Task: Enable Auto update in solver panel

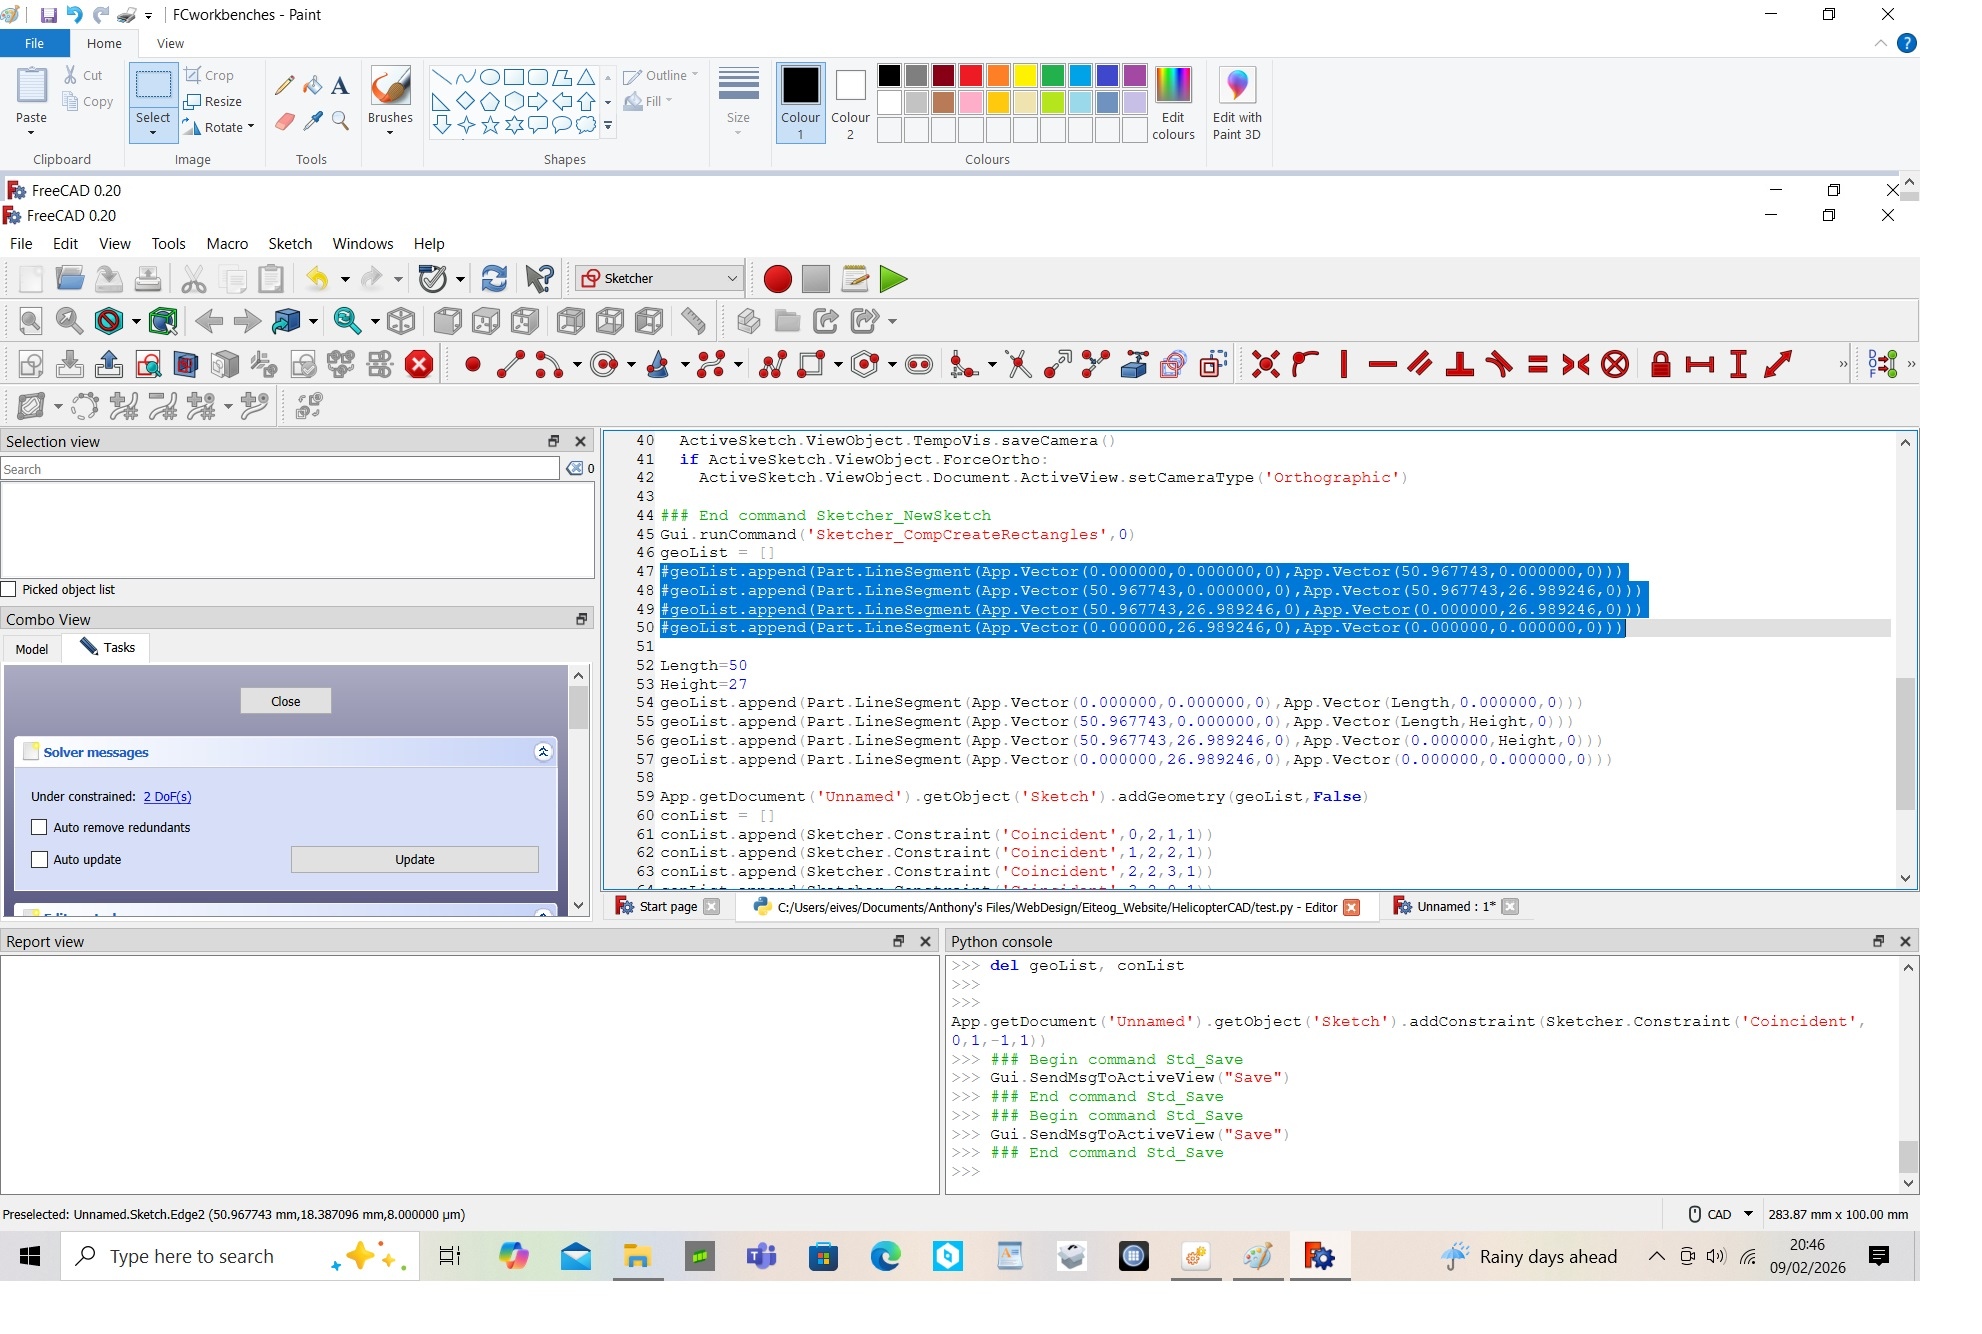Action: [40, 859]
